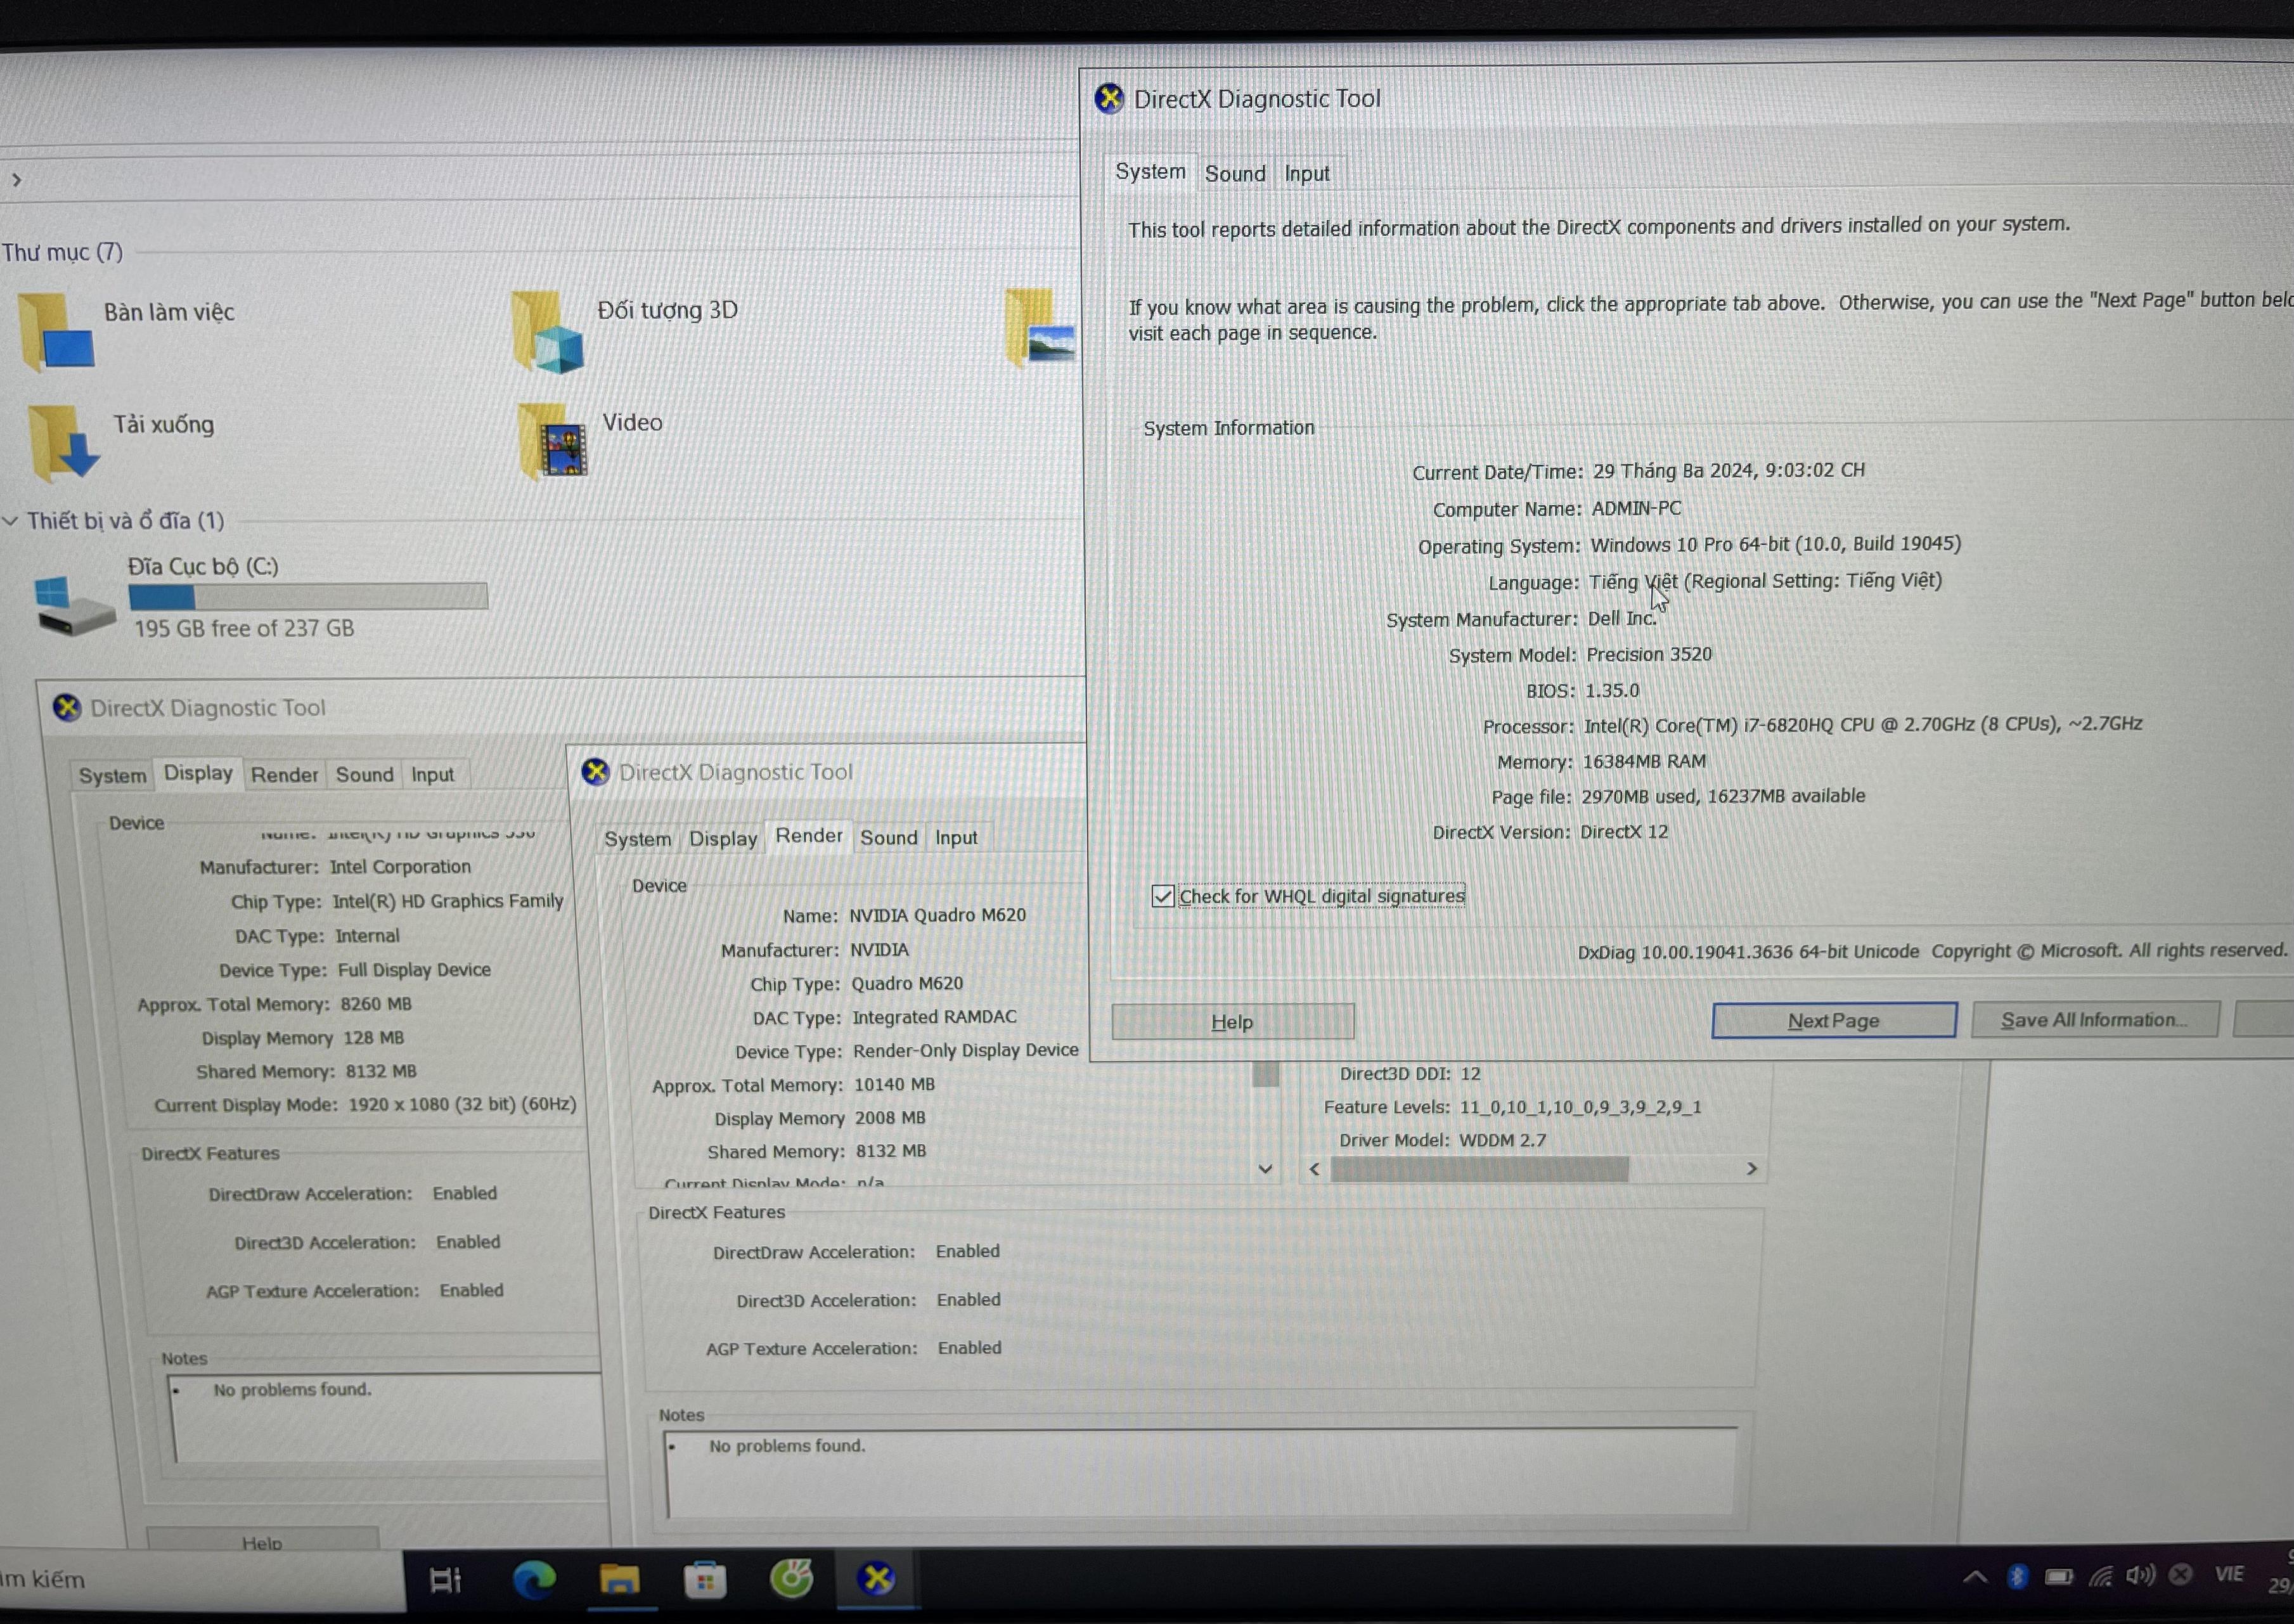Screen dimensions: 2294x1624
Task: Open Task View on the taskbar
Action: click(x=445, y=1580)
